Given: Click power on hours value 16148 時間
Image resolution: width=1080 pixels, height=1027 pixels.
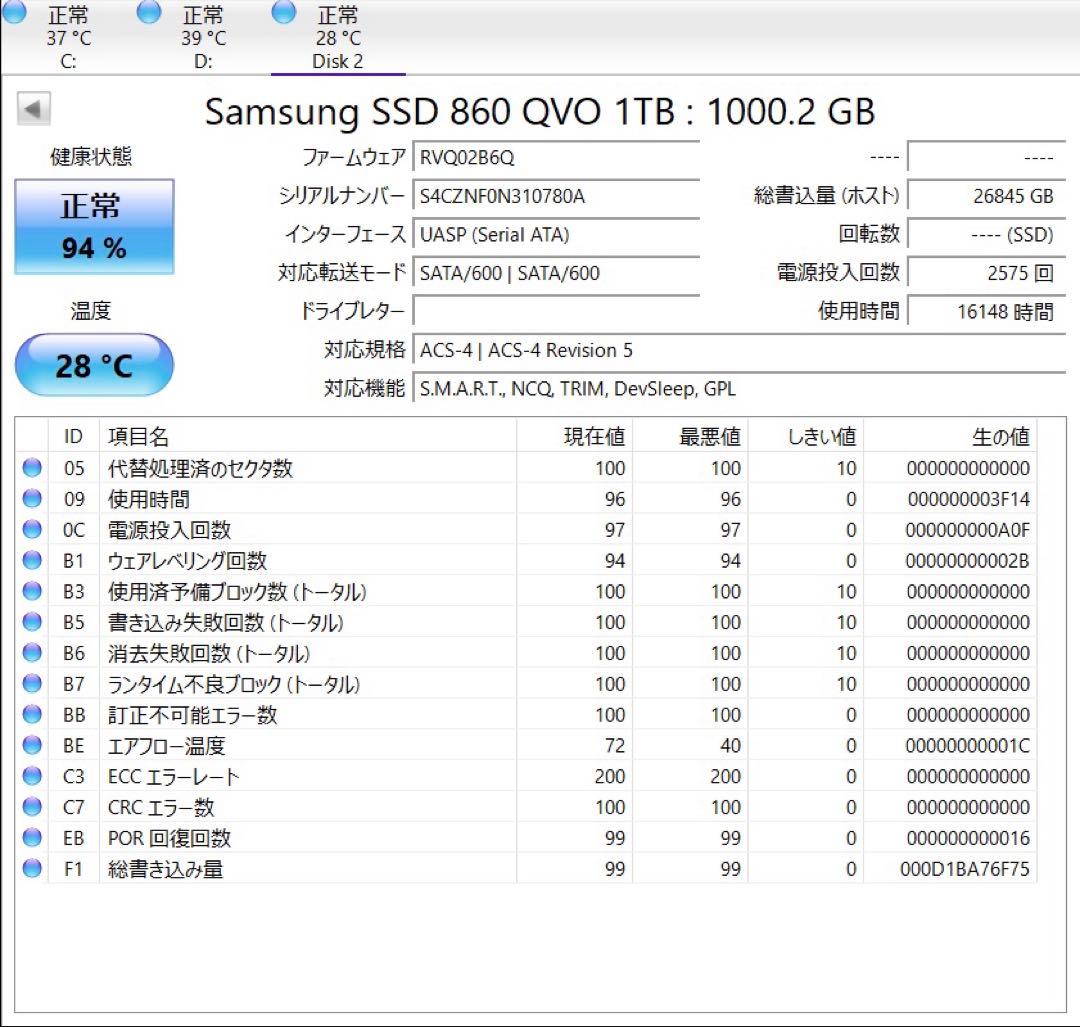Looking at the screenshot, I should 987,312.
